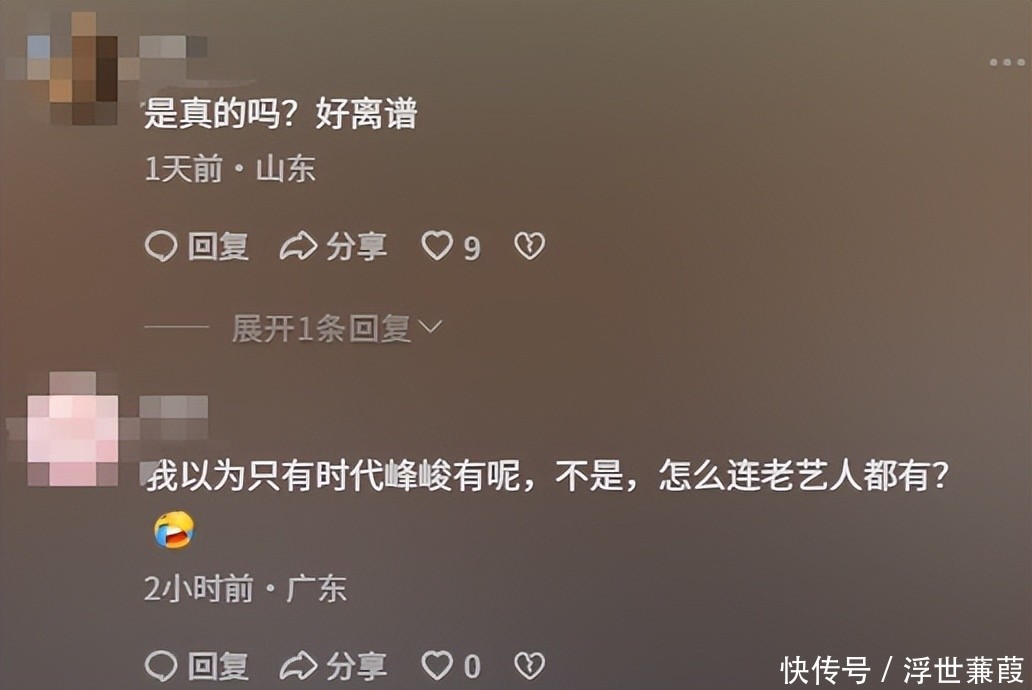Click 分享 text under second comment

357,666
